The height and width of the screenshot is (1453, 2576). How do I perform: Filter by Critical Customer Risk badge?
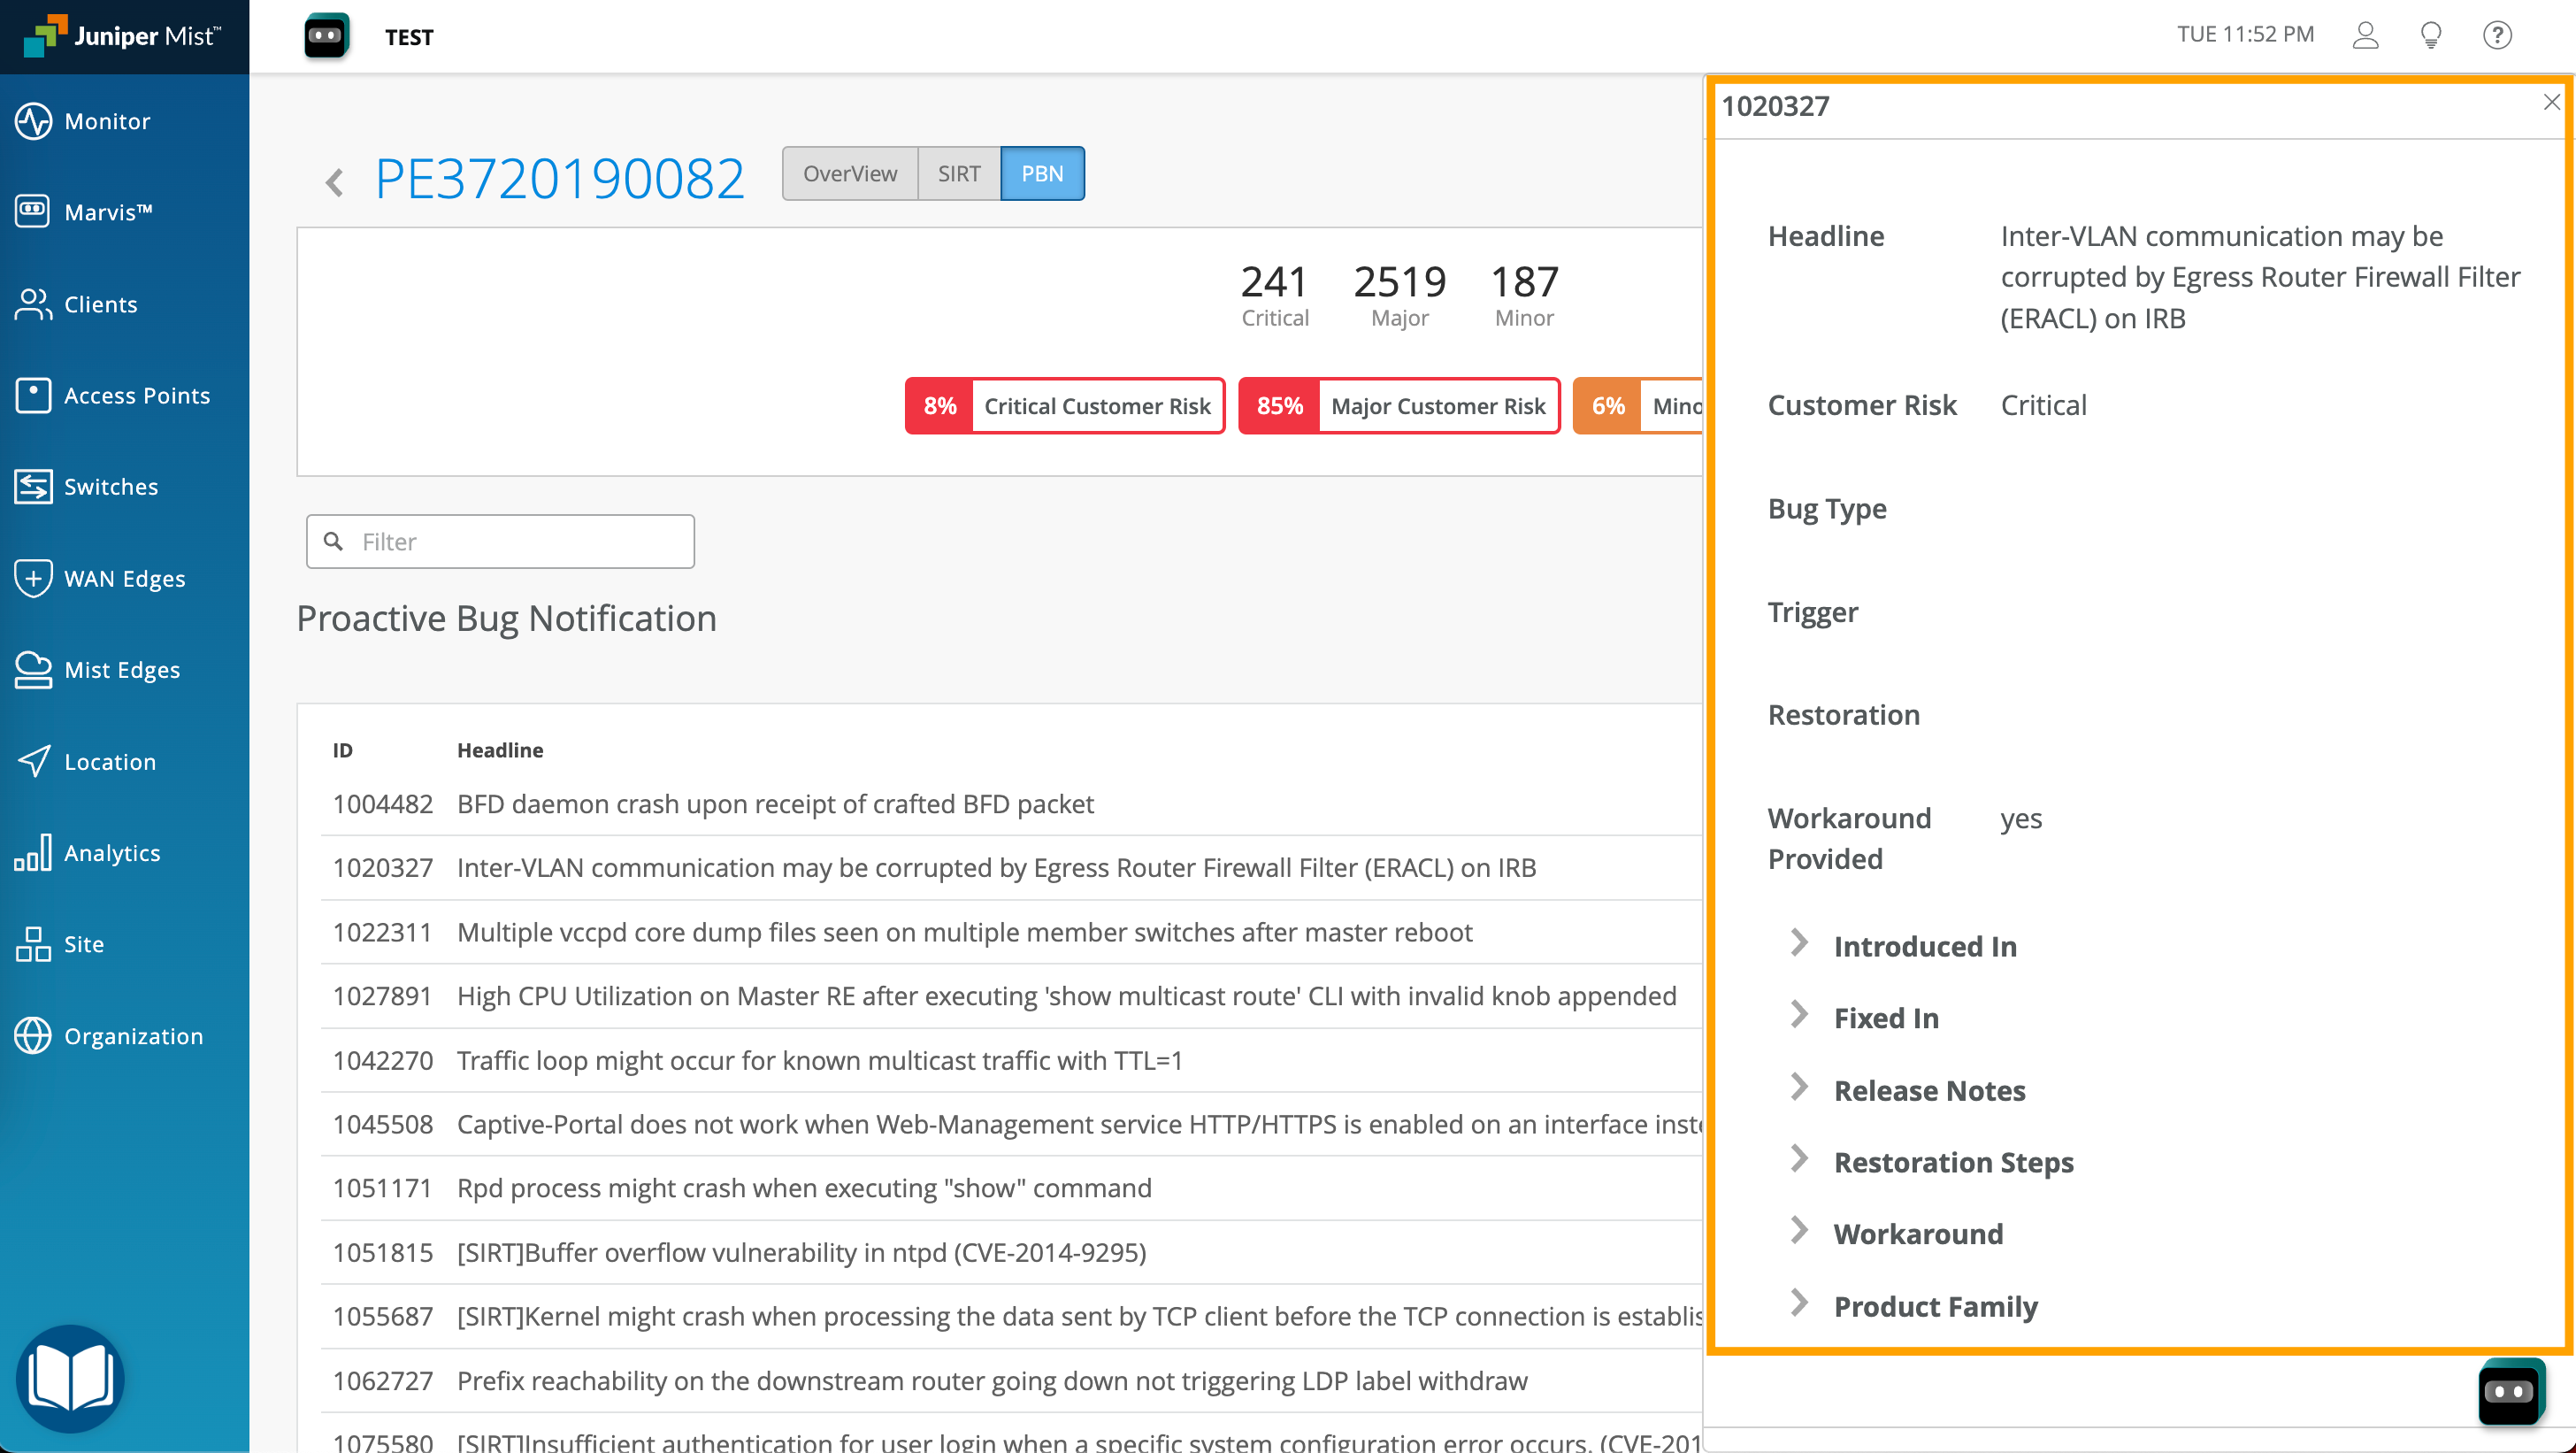[1064, 406]
